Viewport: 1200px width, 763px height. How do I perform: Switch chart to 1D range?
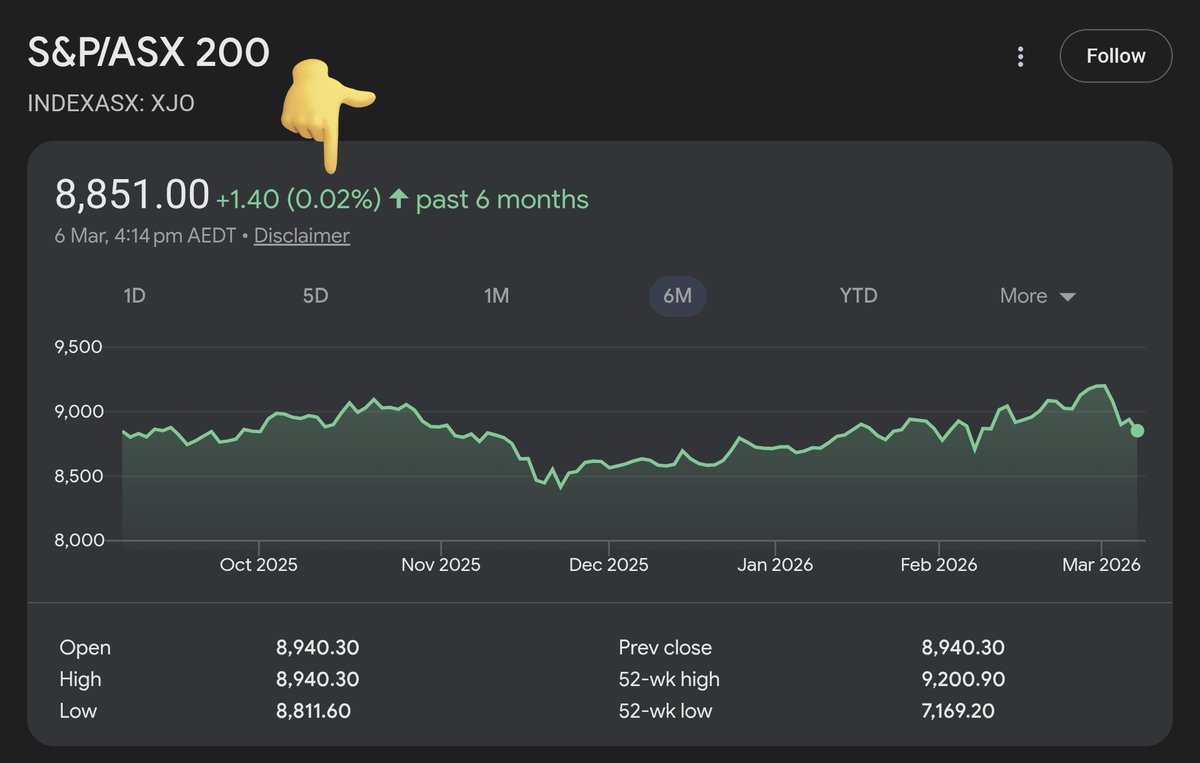coord(134,296)
